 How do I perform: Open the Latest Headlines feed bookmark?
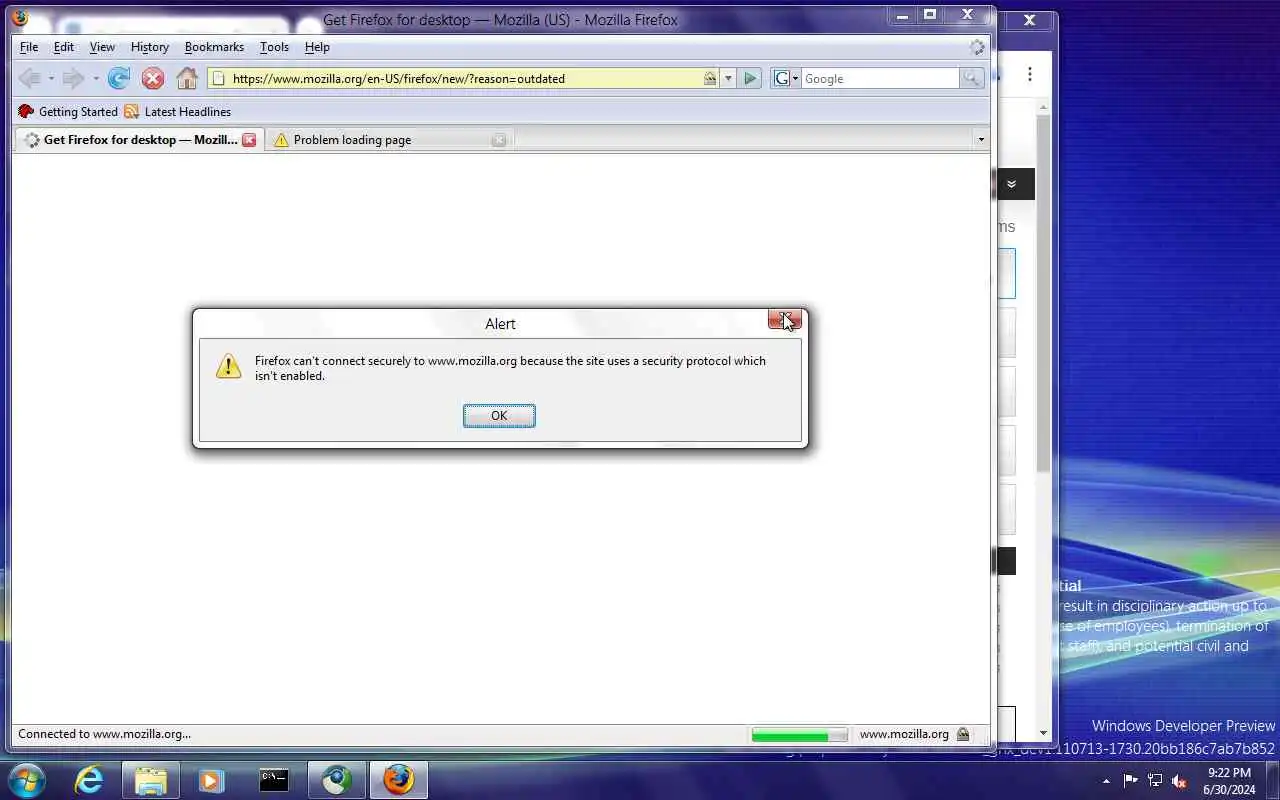point(177,112)
